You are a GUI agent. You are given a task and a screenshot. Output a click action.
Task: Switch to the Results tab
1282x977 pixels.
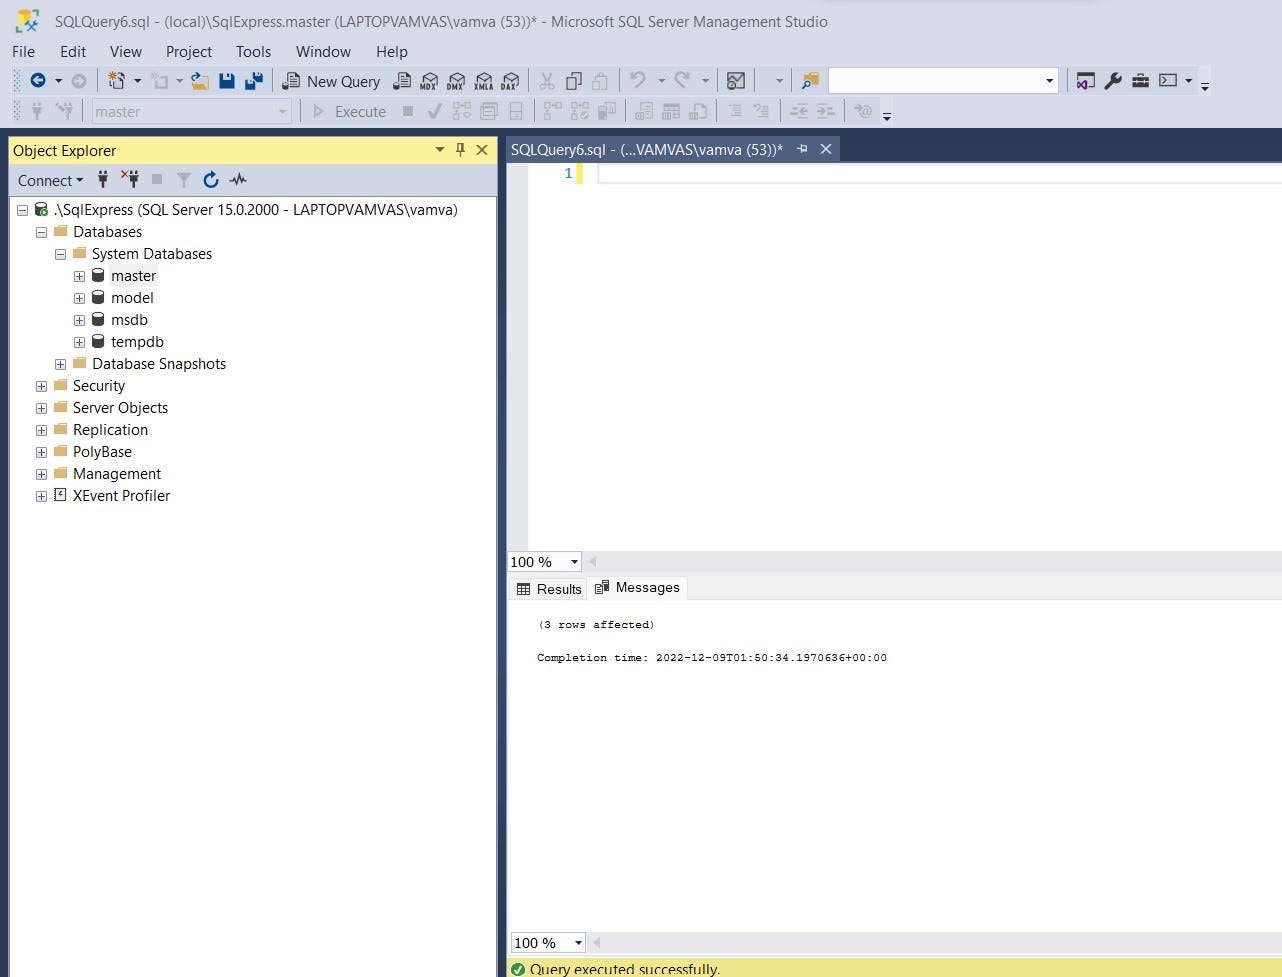tap(548, 588)
